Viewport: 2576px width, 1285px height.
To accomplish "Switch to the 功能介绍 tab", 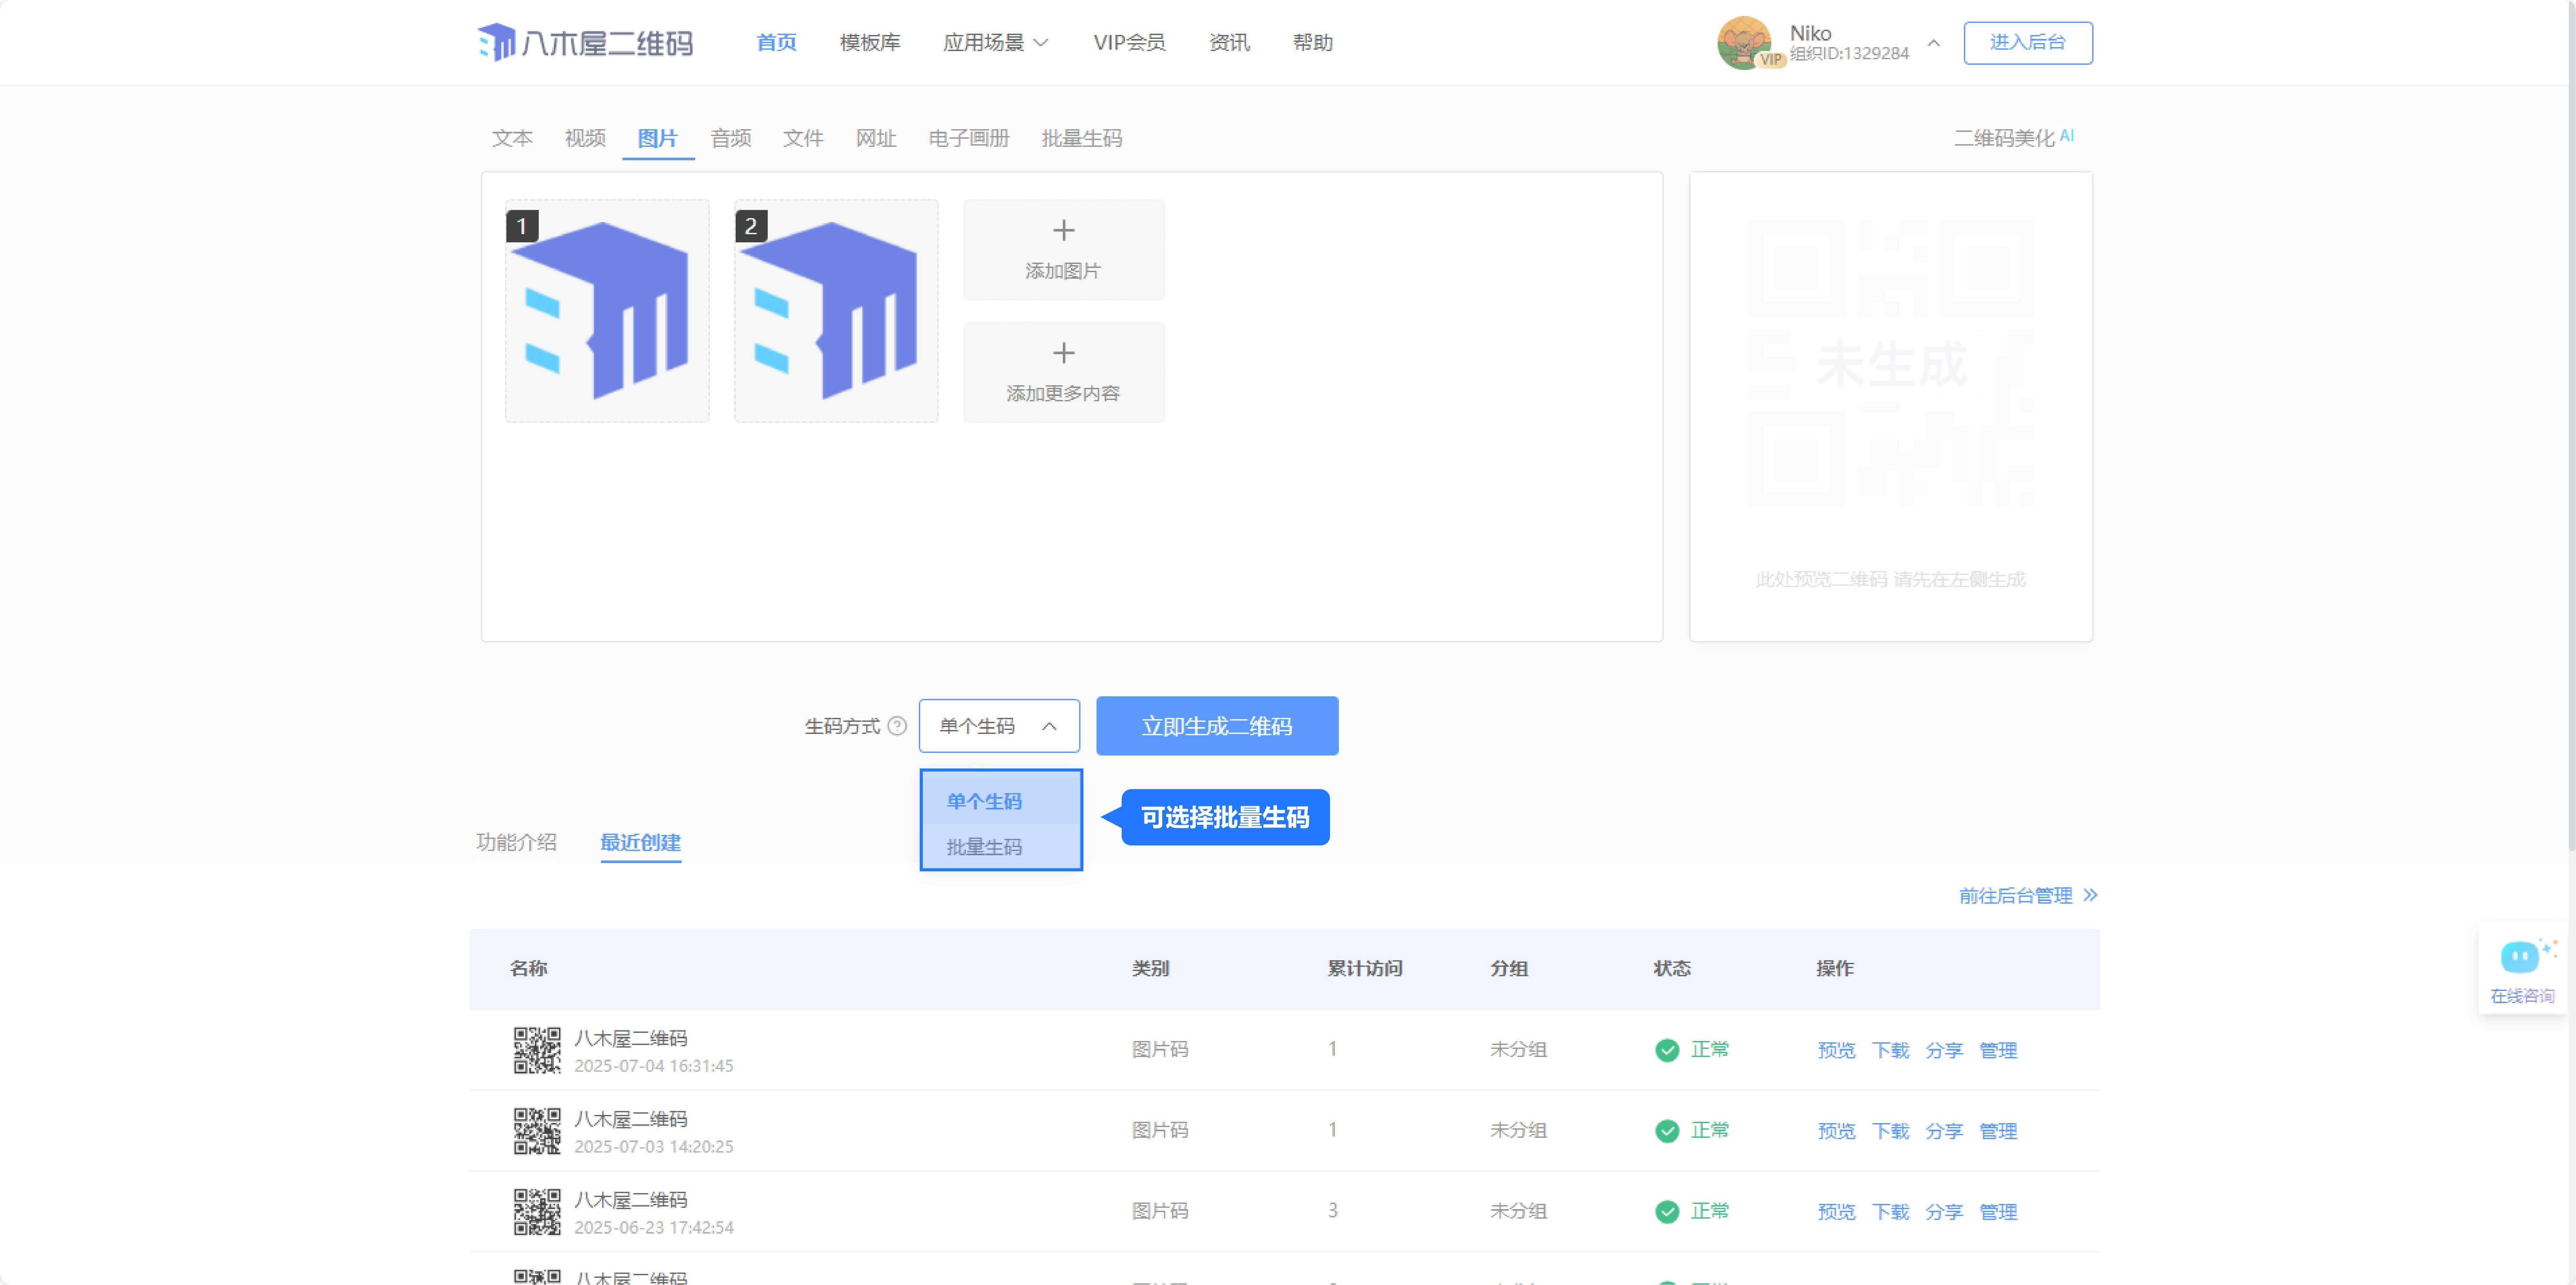I will tap(516, 842).
